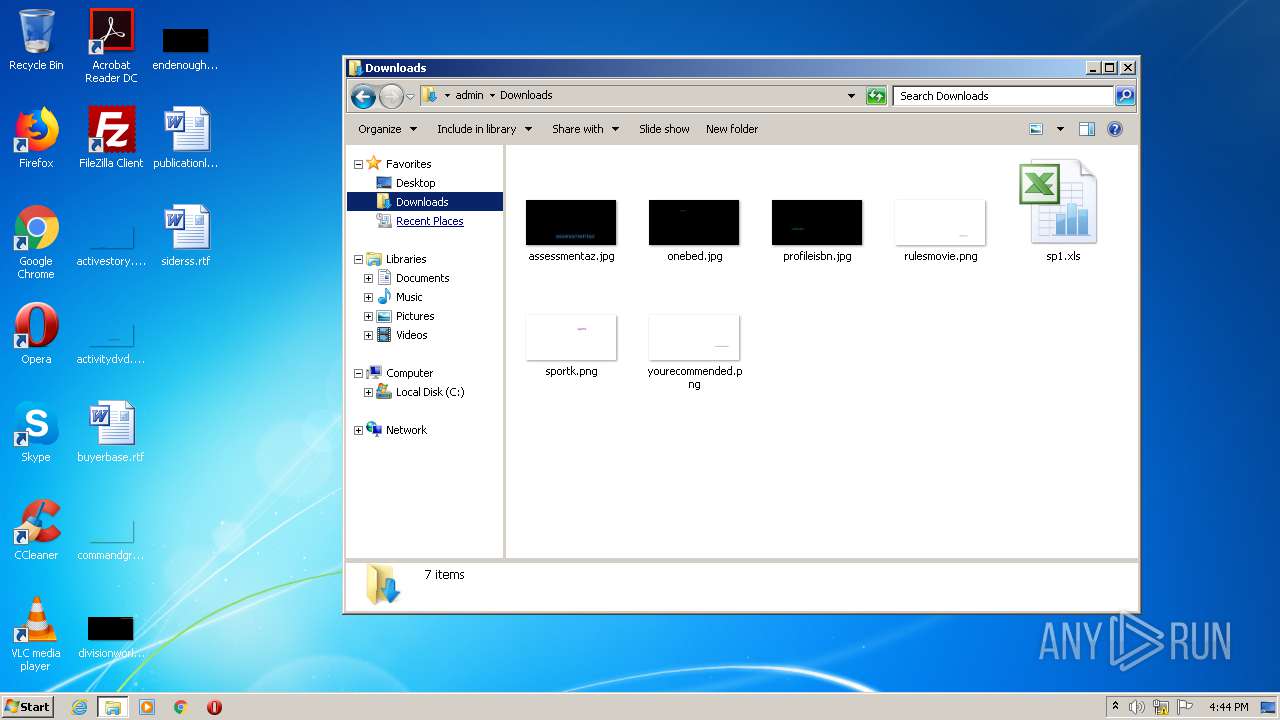
Task: Click the taskbar clock showing 4:44 PM
Action: click(x=1228, y=707)
